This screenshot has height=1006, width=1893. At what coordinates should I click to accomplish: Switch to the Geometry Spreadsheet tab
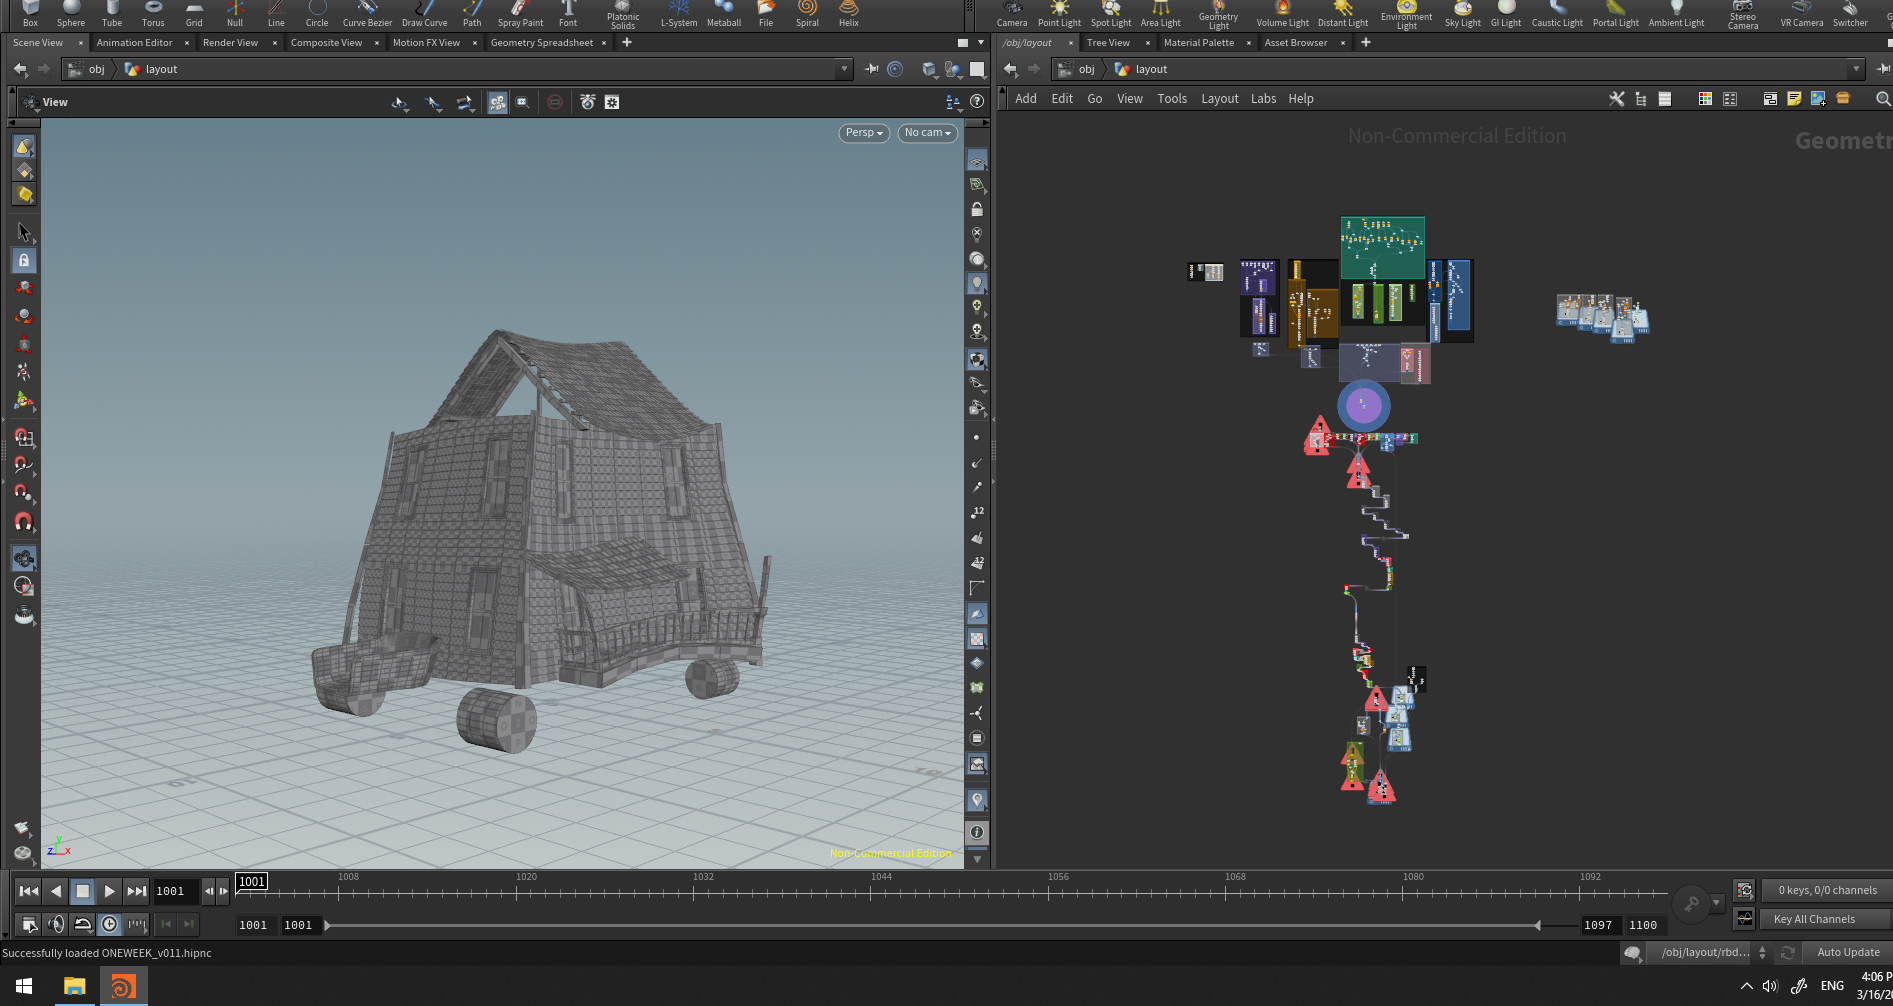click(542, 43)
